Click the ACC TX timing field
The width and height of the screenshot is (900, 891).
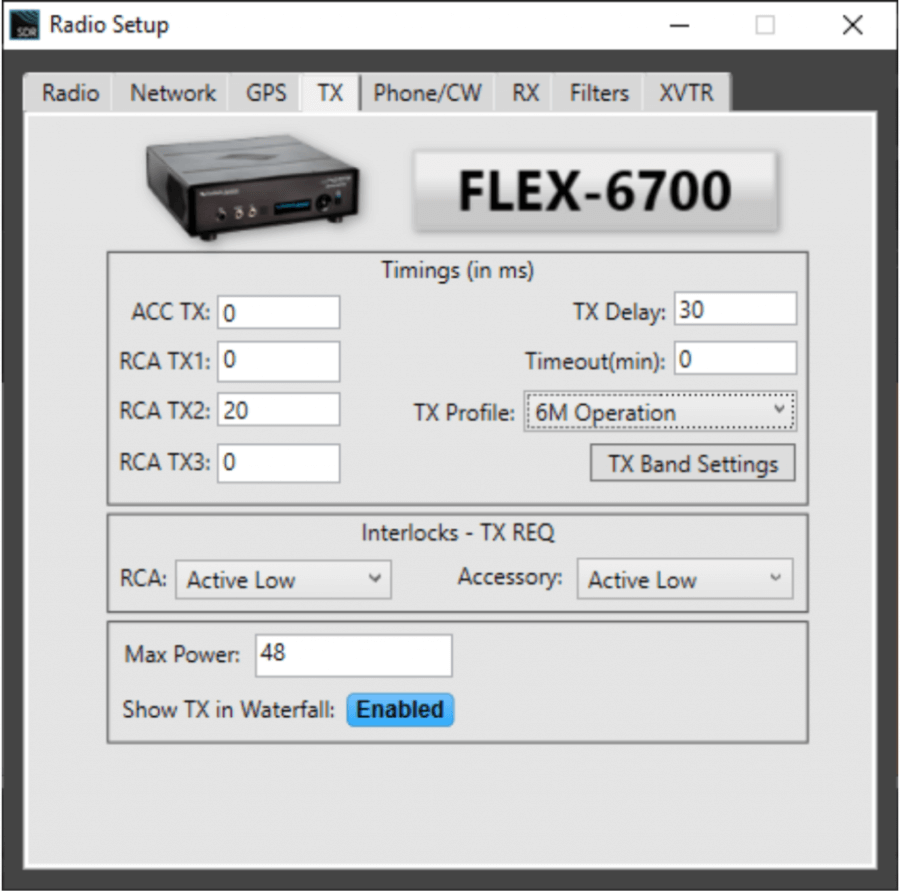(278, 312)
